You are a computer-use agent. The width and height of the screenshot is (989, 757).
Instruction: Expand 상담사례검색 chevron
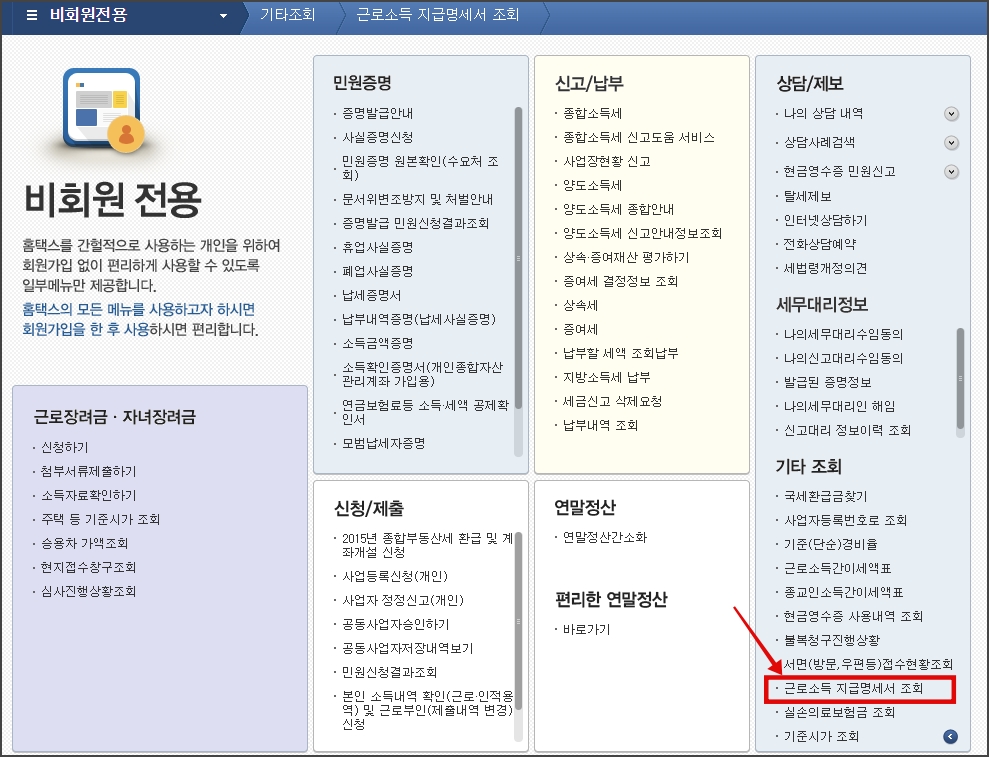pyautogui.click(x=950, y=142)
